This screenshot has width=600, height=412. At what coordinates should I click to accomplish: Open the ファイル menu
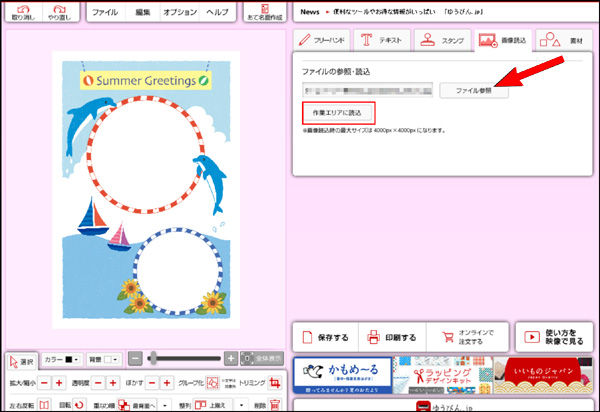click(x=105, y=12)
